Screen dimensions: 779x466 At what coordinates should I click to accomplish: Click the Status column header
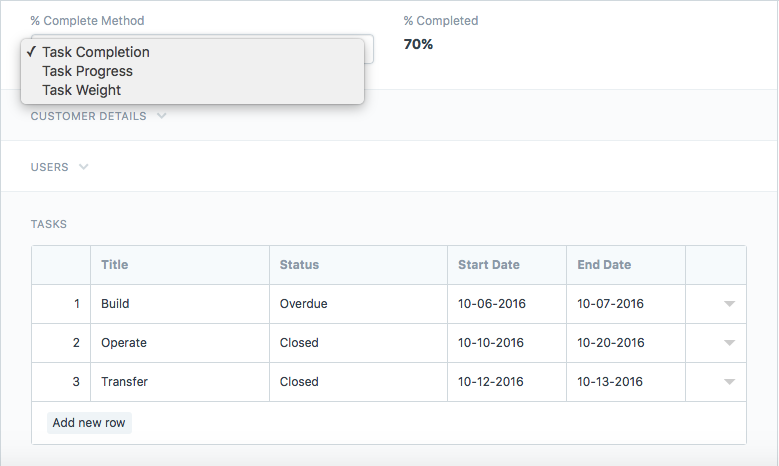(x=299, y=265)
